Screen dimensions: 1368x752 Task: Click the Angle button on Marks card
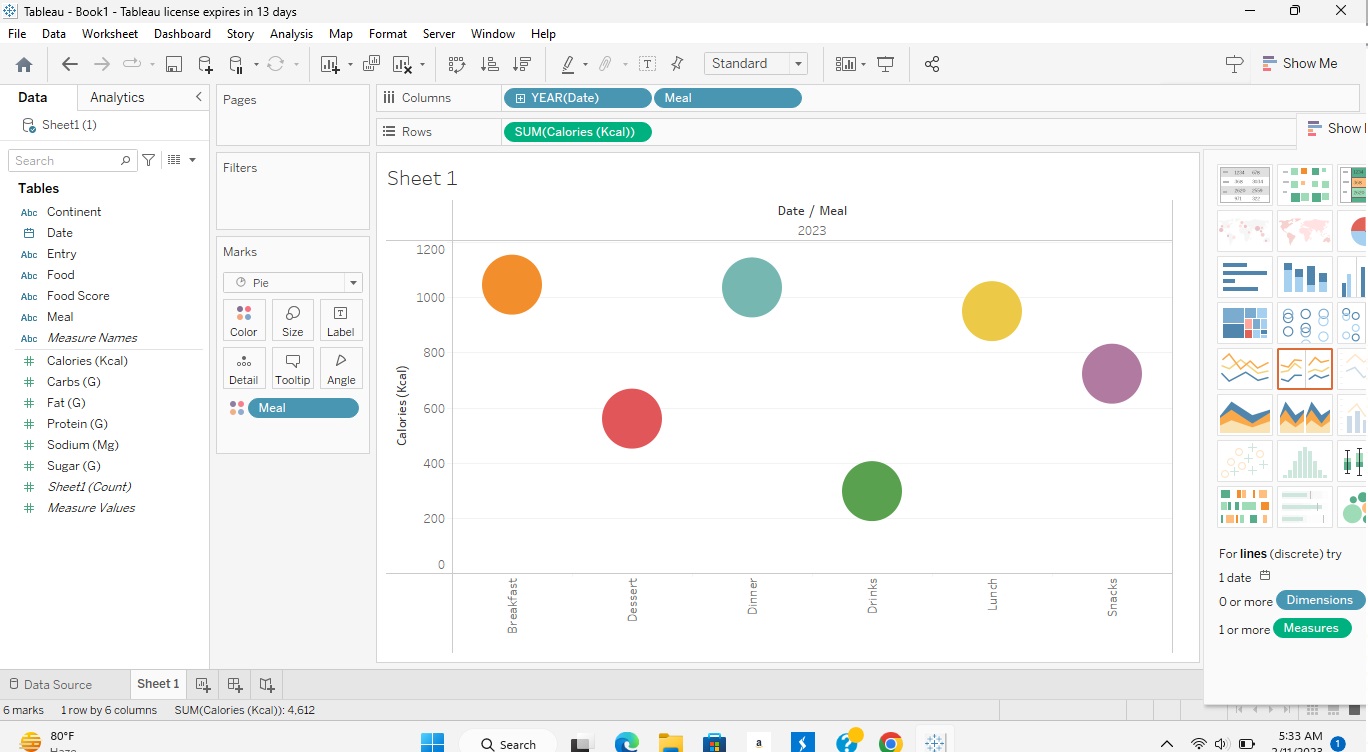point(341,368)
